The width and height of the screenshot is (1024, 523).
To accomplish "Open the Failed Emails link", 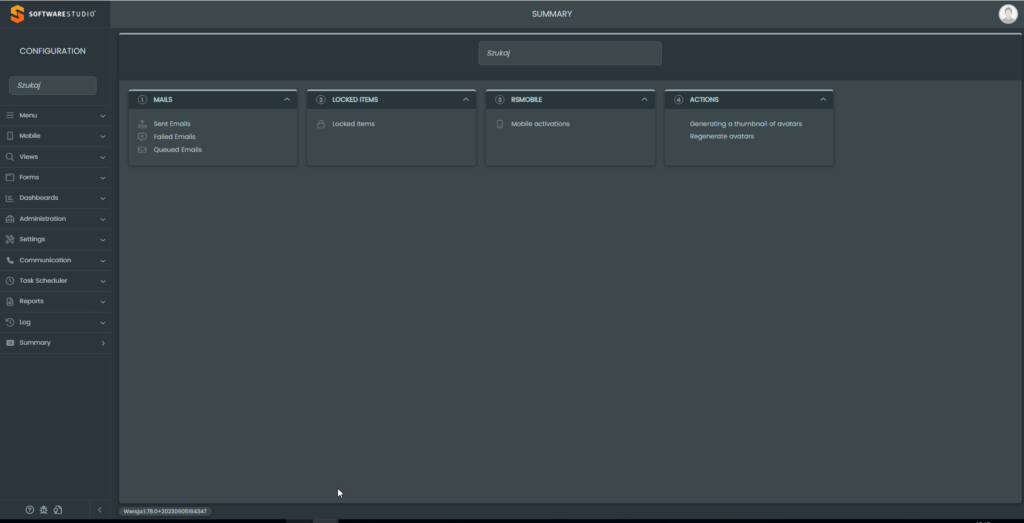I will 174,137.
